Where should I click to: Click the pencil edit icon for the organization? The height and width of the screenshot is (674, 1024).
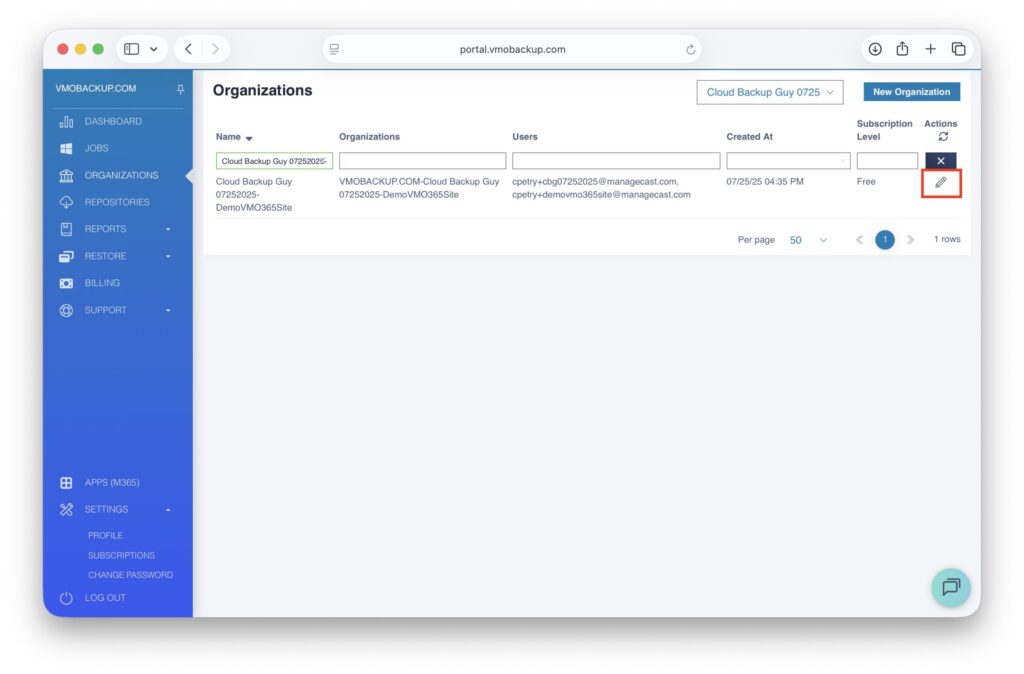(x=940, y=183)
